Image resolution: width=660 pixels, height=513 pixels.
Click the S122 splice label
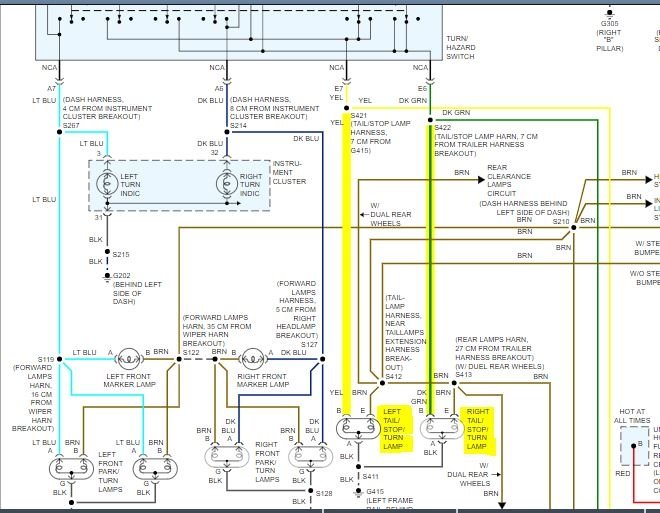pos(191,353)
